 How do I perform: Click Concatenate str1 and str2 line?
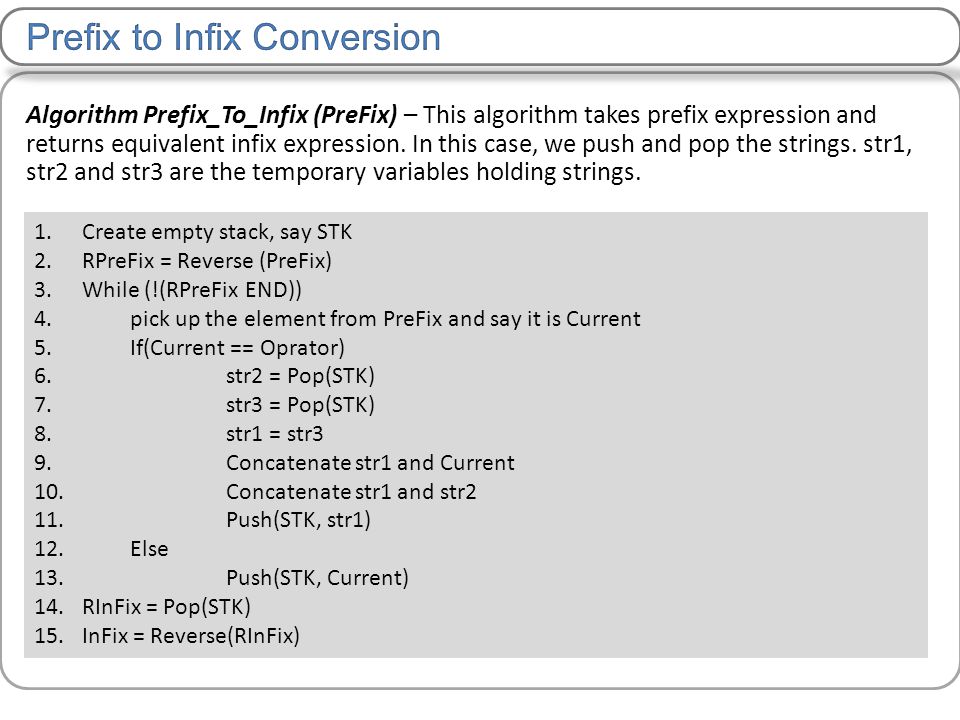point(351,492)
